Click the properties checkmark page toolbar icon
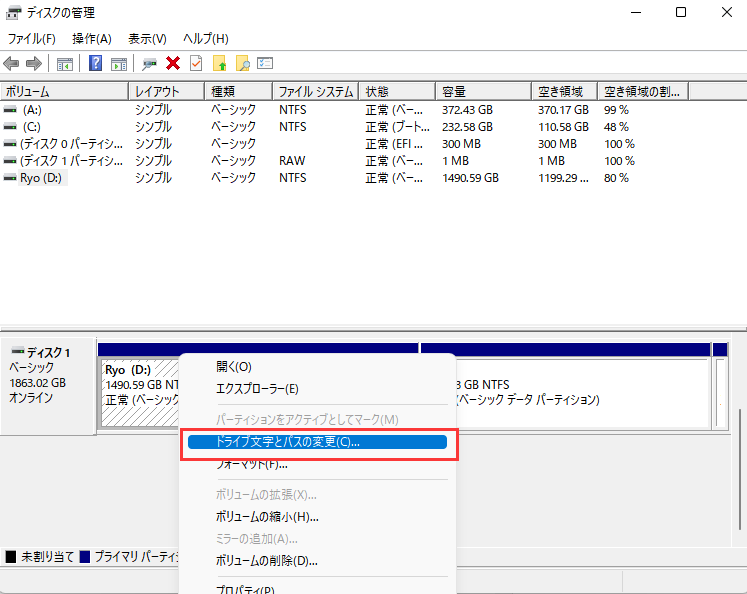Image resolution: width=747 pixels, height=594 pixels. (x=195, y=63)
